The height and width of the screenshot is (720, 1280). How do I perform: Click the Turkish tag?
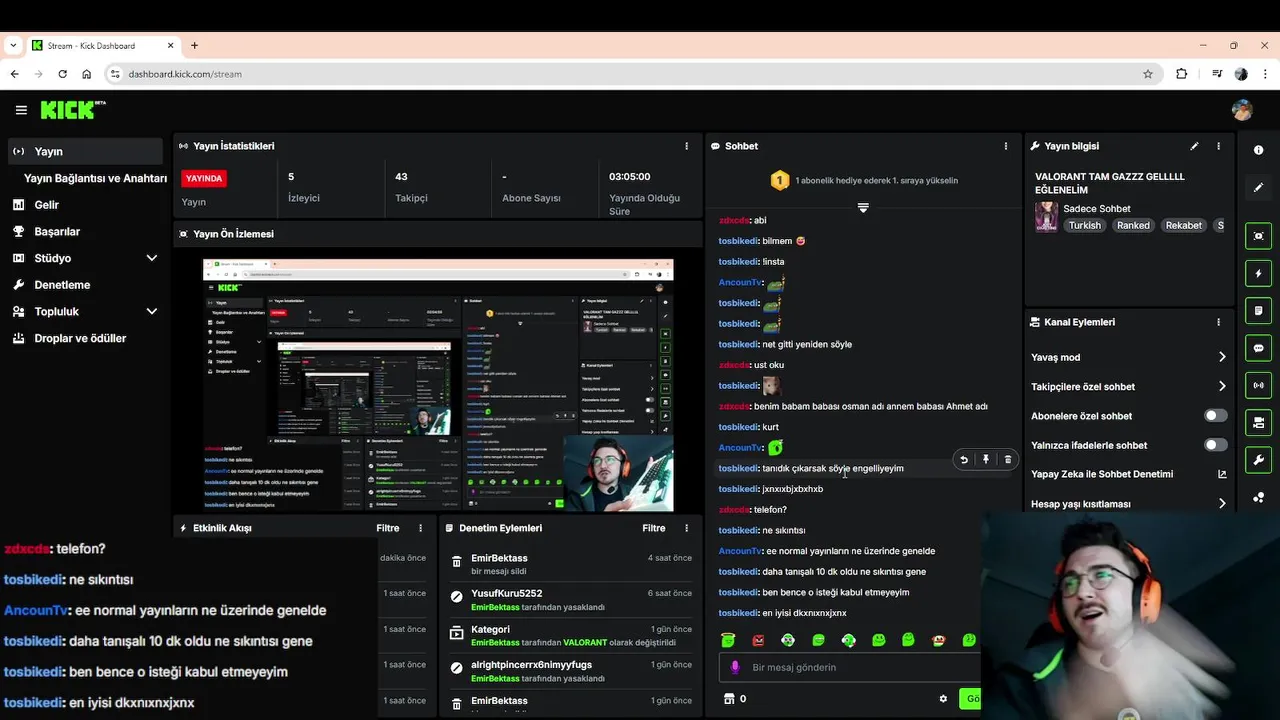coord(1084,226)
